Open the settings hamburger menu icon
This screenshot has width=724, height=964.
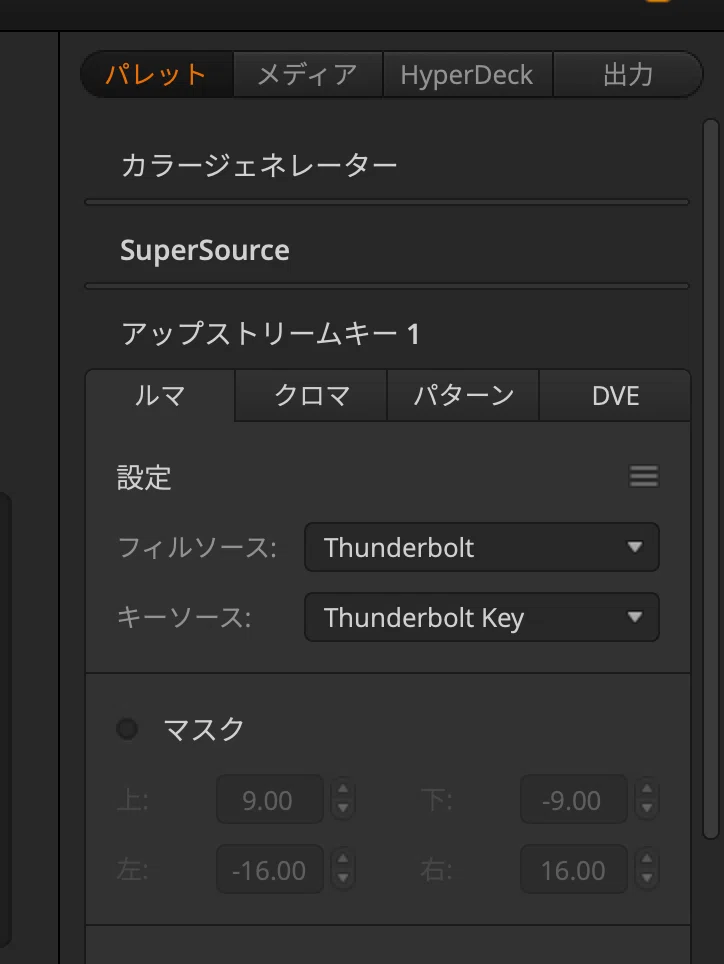pos(643,476)
